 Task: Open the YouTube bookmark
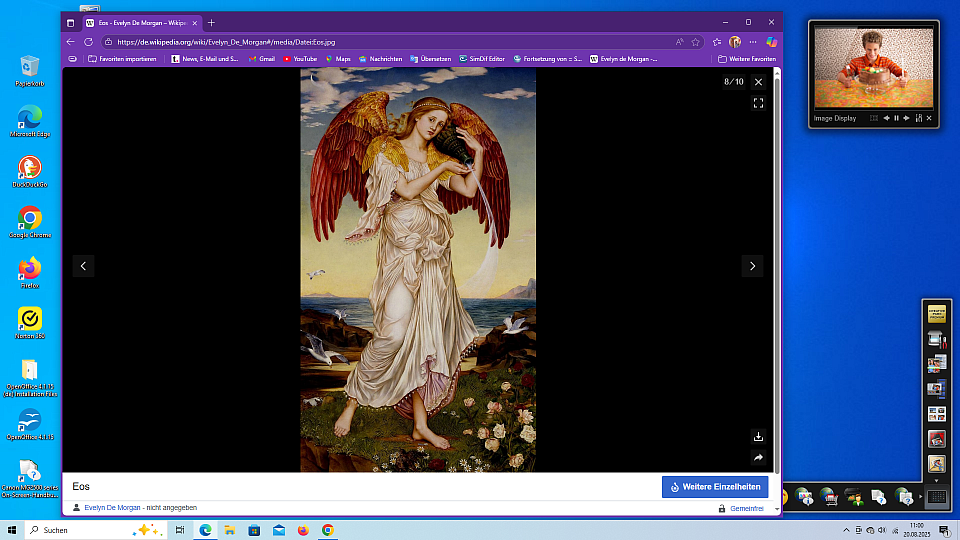pyautogui.click(x=300, y=59)
